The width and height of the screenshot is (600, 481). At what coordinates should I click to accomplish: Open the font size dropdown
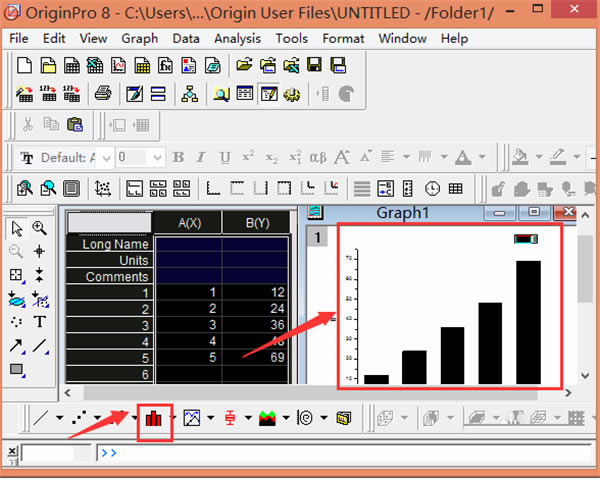point(157,158)
